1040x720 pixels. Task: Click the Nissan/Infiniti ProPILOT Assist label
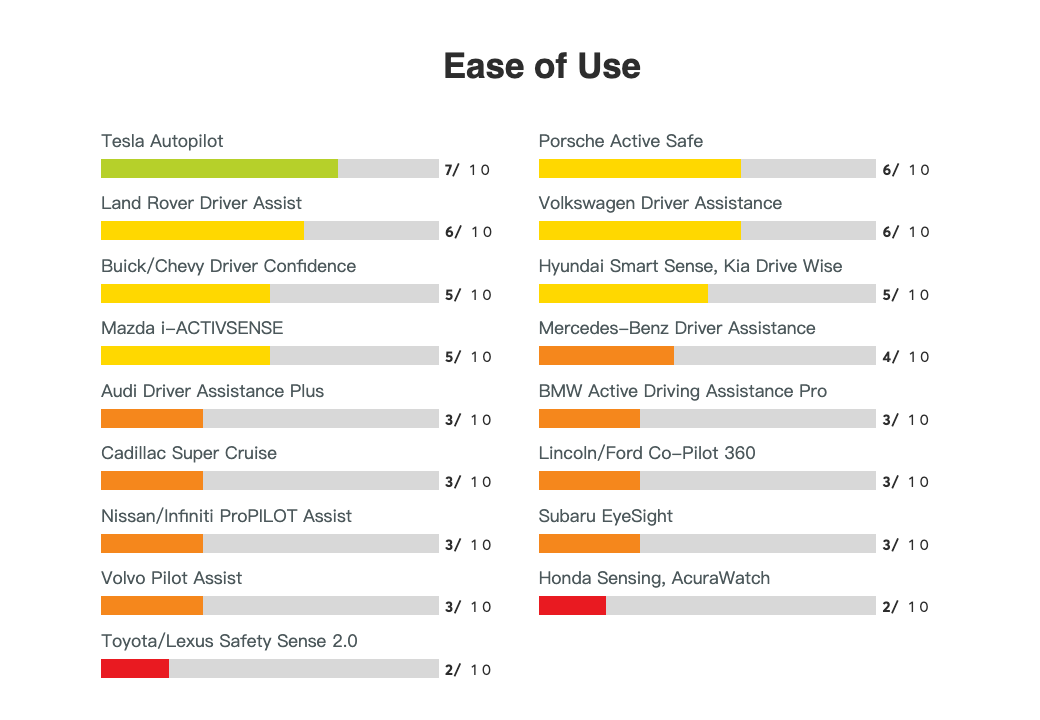point(226,516)
